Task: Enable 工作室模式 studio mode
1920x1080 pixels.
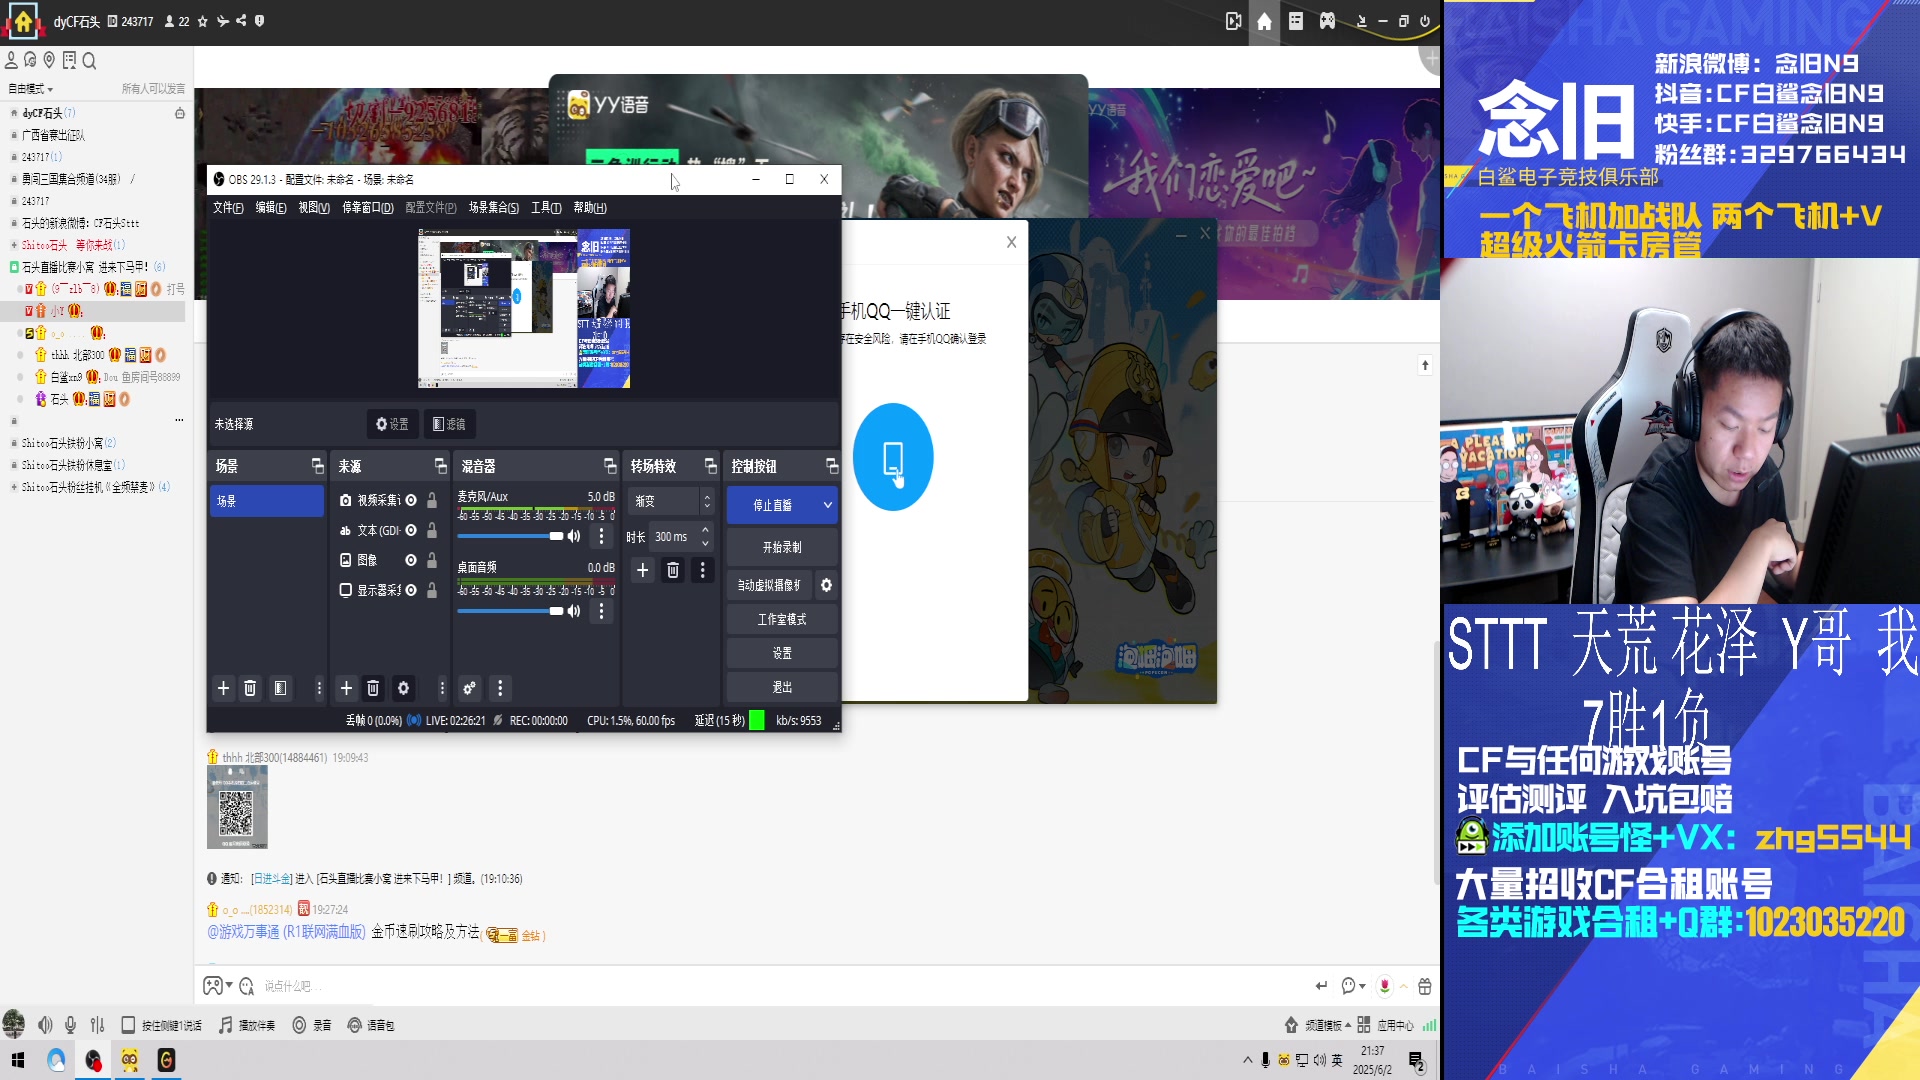Action: pos(782,619)
